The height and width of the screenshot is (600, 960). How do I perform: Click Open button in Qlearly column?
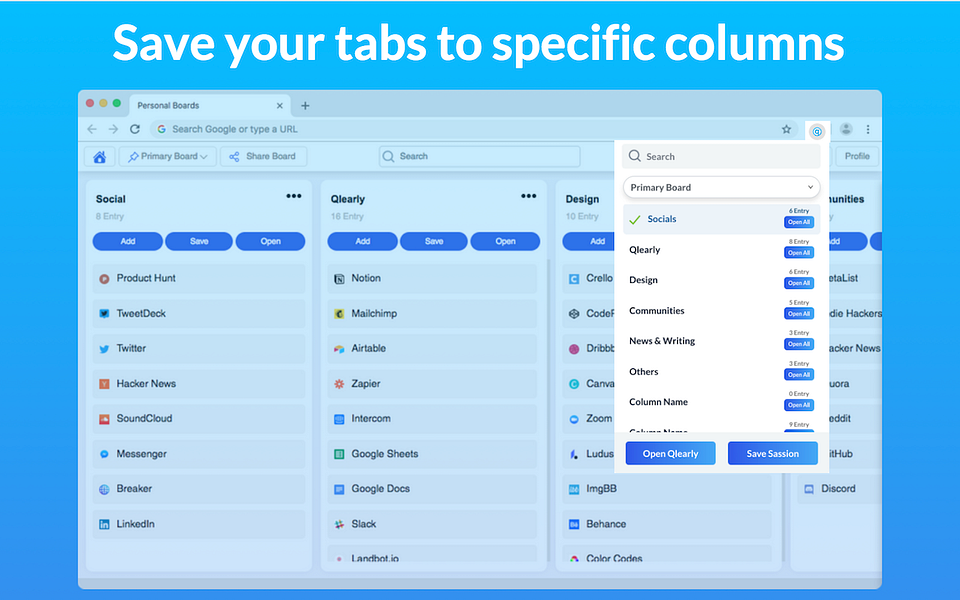click(505, 241)
